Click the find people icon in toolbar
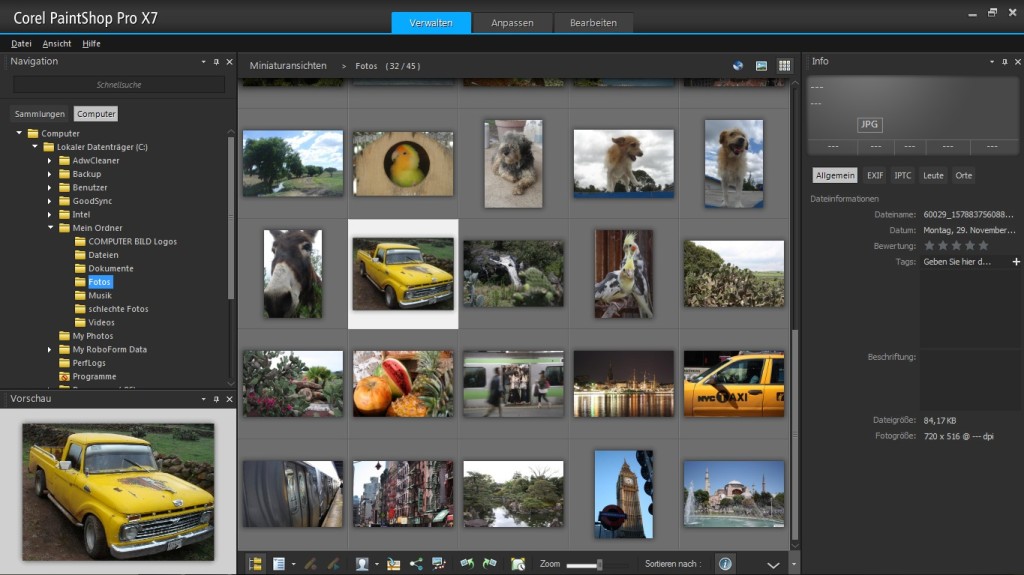 click(362, 564)
